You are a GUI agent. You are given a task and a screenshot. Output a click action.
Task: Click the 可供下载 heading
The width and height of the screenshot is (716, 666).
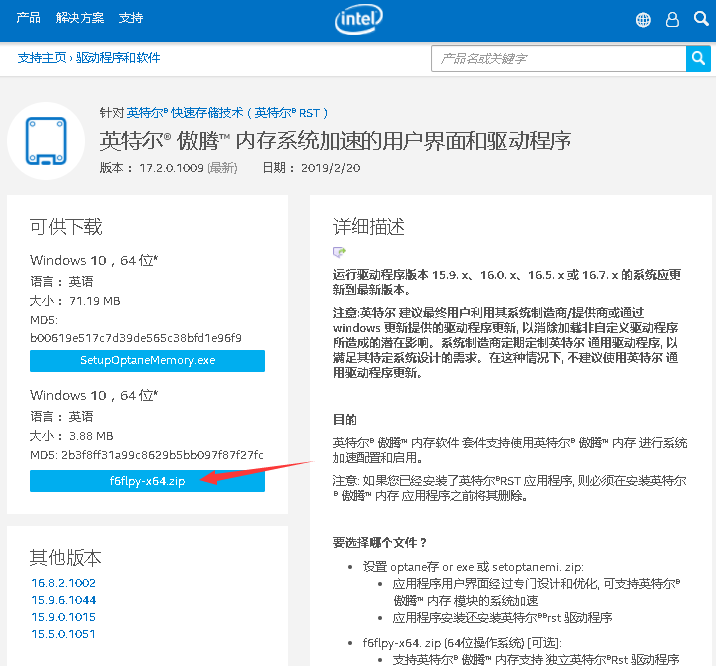(x=66, y=227)
